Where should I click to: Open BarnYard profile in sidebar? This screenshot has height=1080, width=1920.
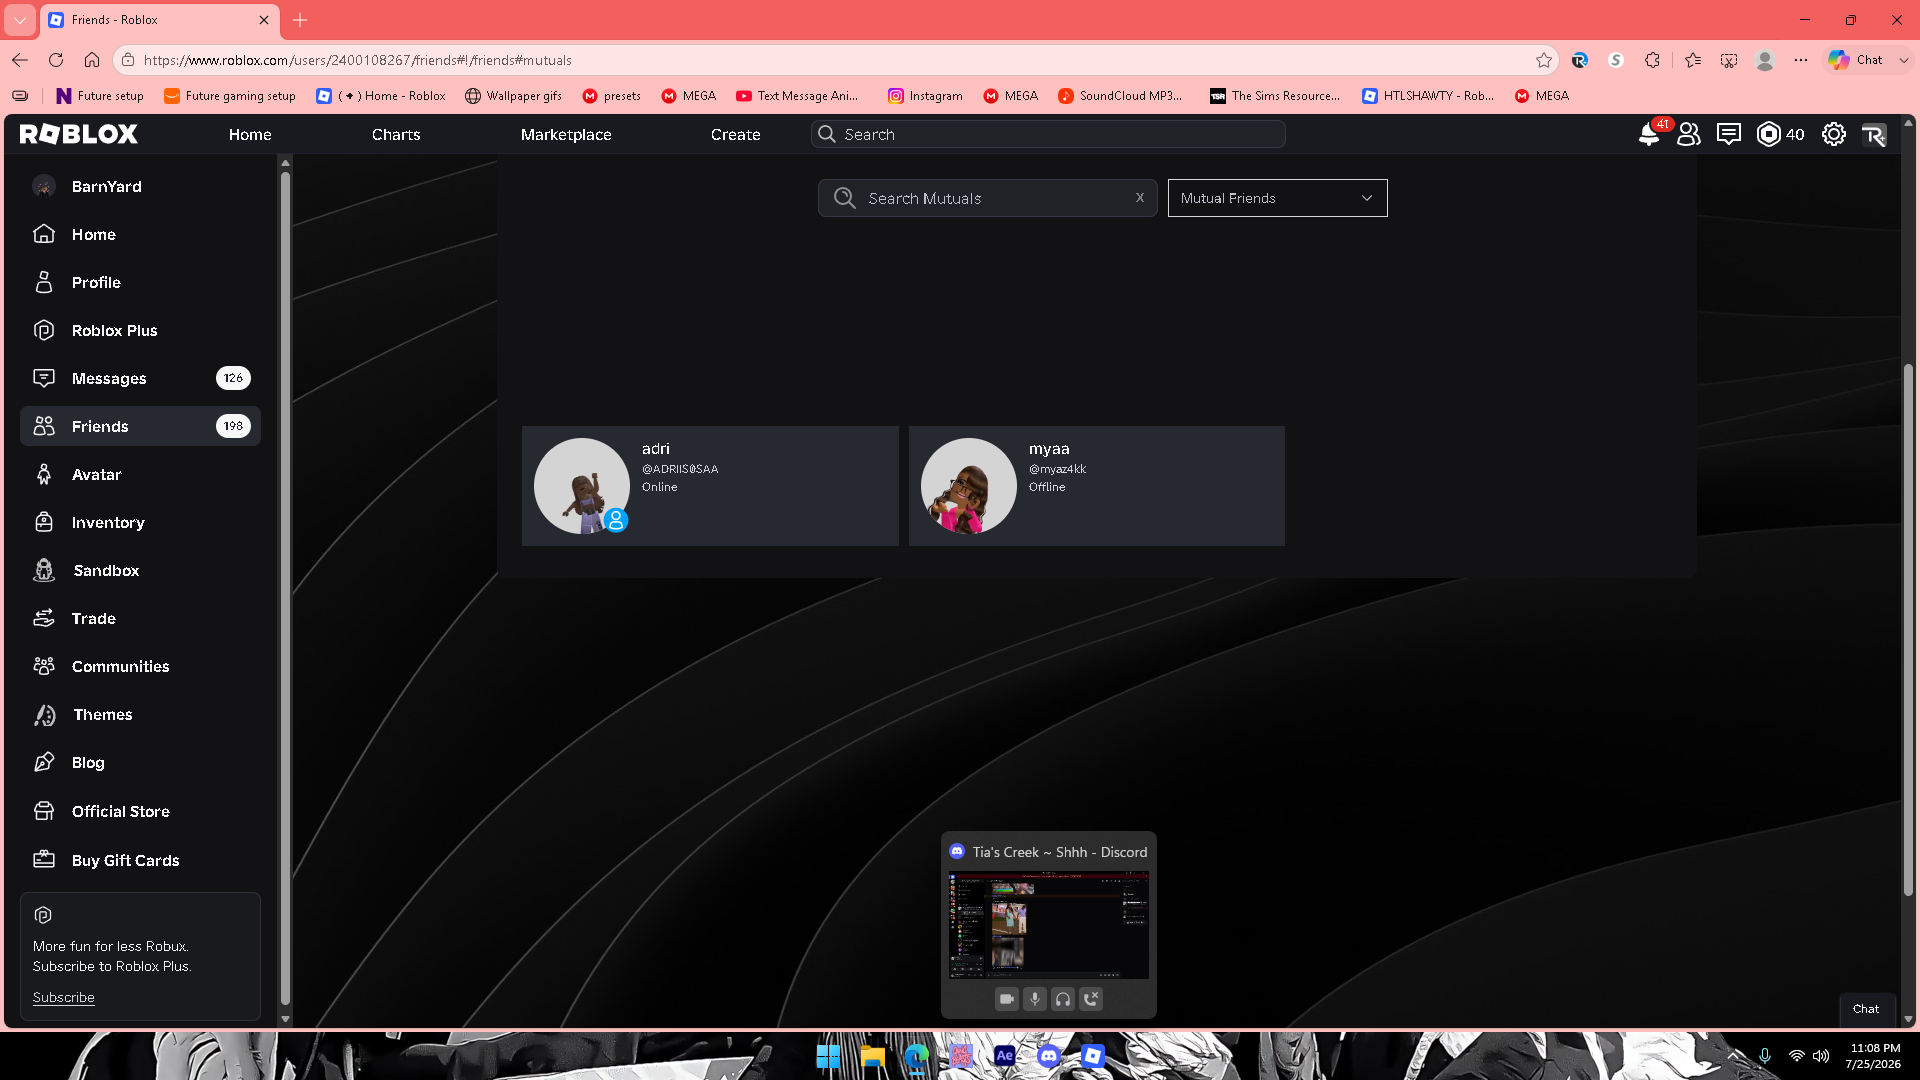click(140, 186)
